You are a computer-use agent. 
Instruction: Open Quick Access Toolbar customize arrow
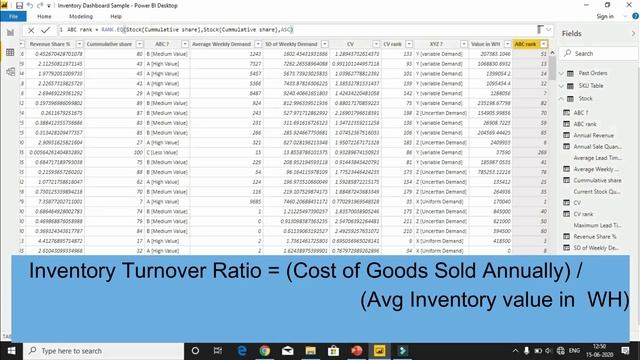(x=49, y=6)
